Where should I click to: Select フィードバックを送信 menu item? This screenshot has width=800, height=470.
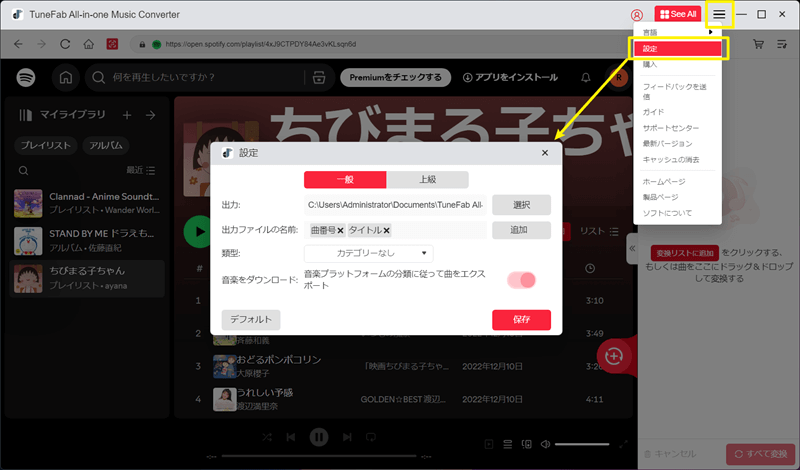click(x=677, y=91)
